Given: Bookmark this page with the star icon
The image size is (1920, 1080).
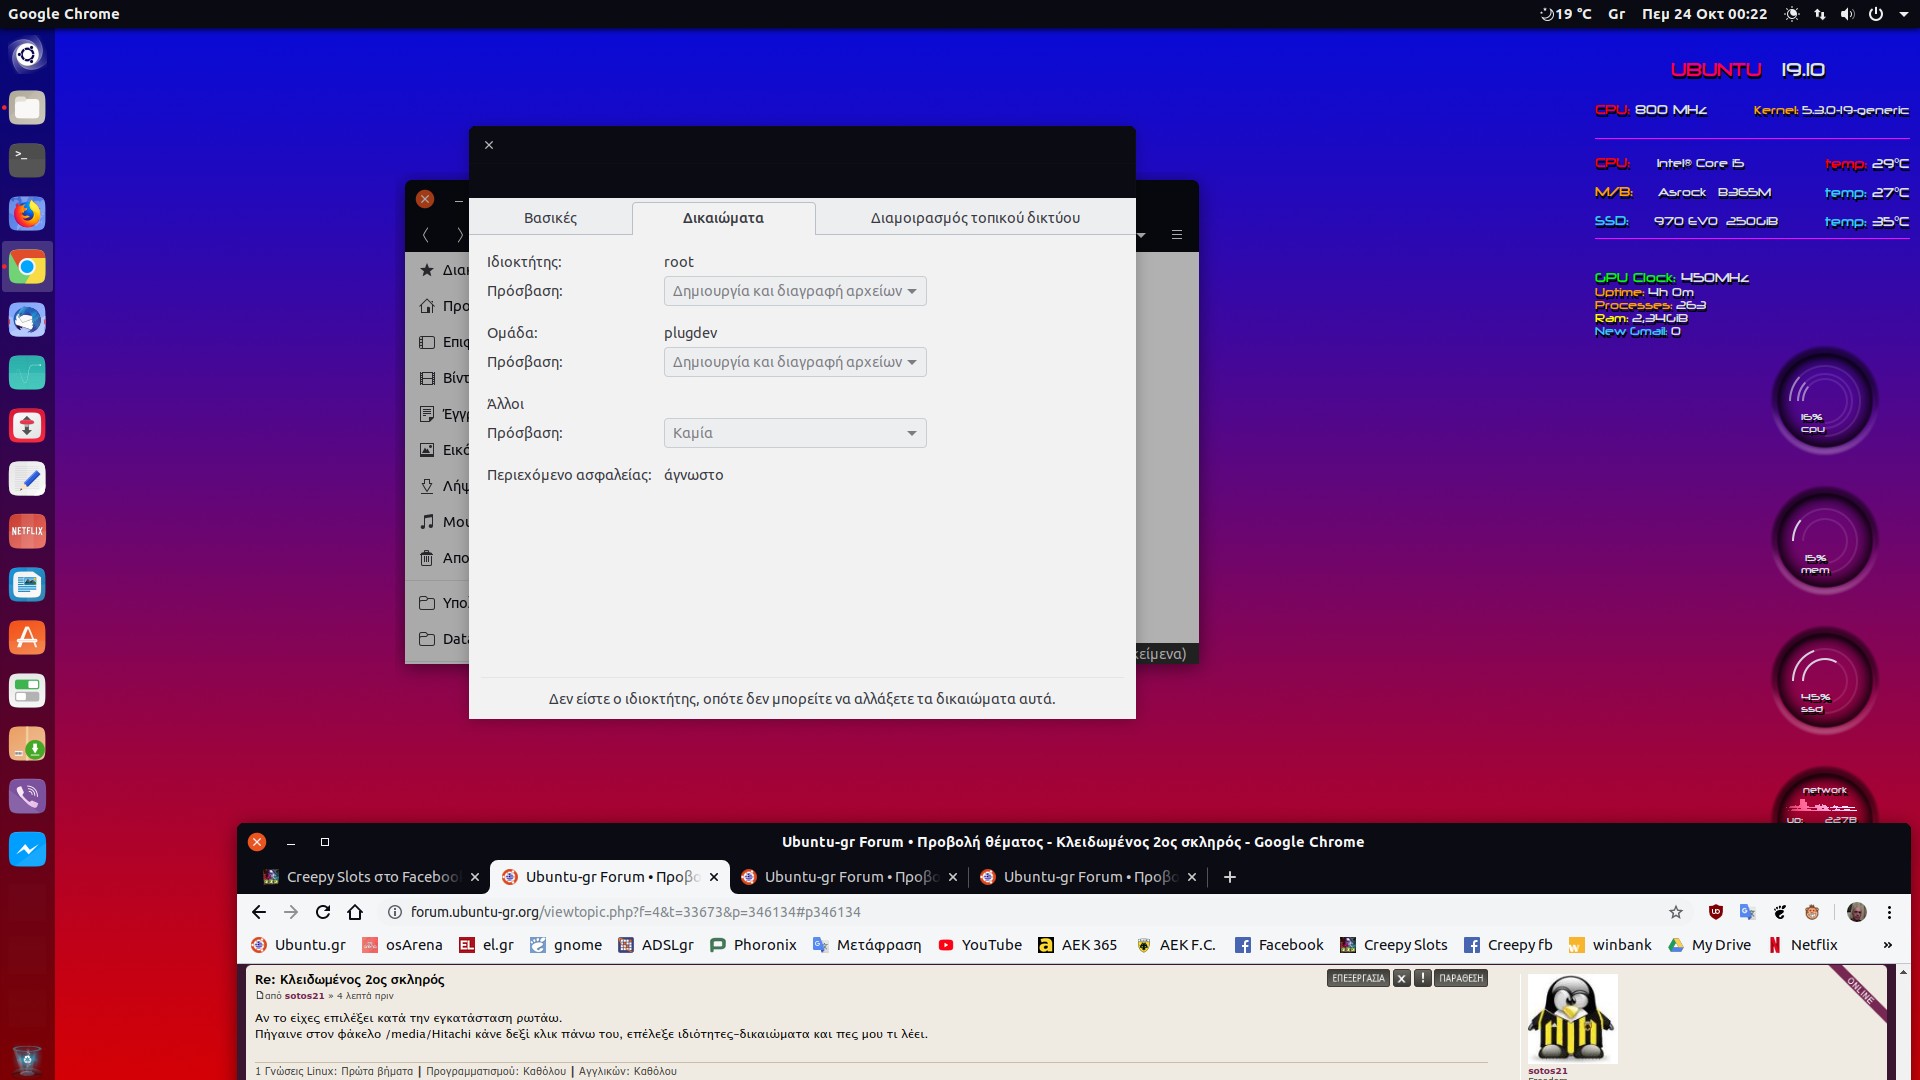Looking at the screenshot, I should point(1676,912).
